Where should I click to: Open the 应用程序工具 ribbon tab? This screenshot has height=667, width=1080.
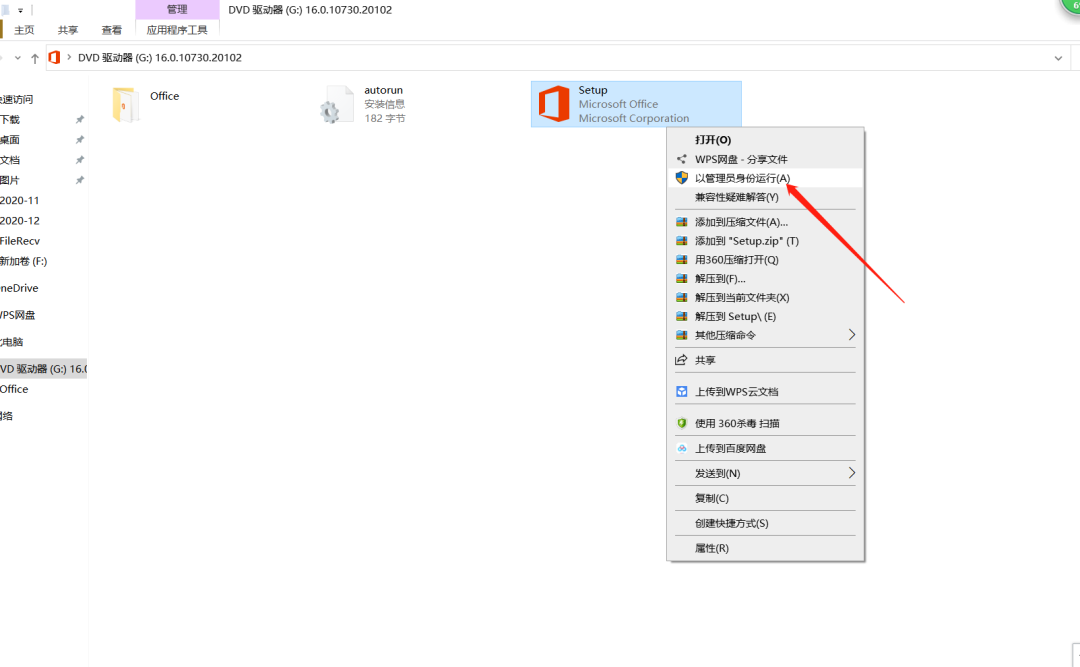[177, 30]
